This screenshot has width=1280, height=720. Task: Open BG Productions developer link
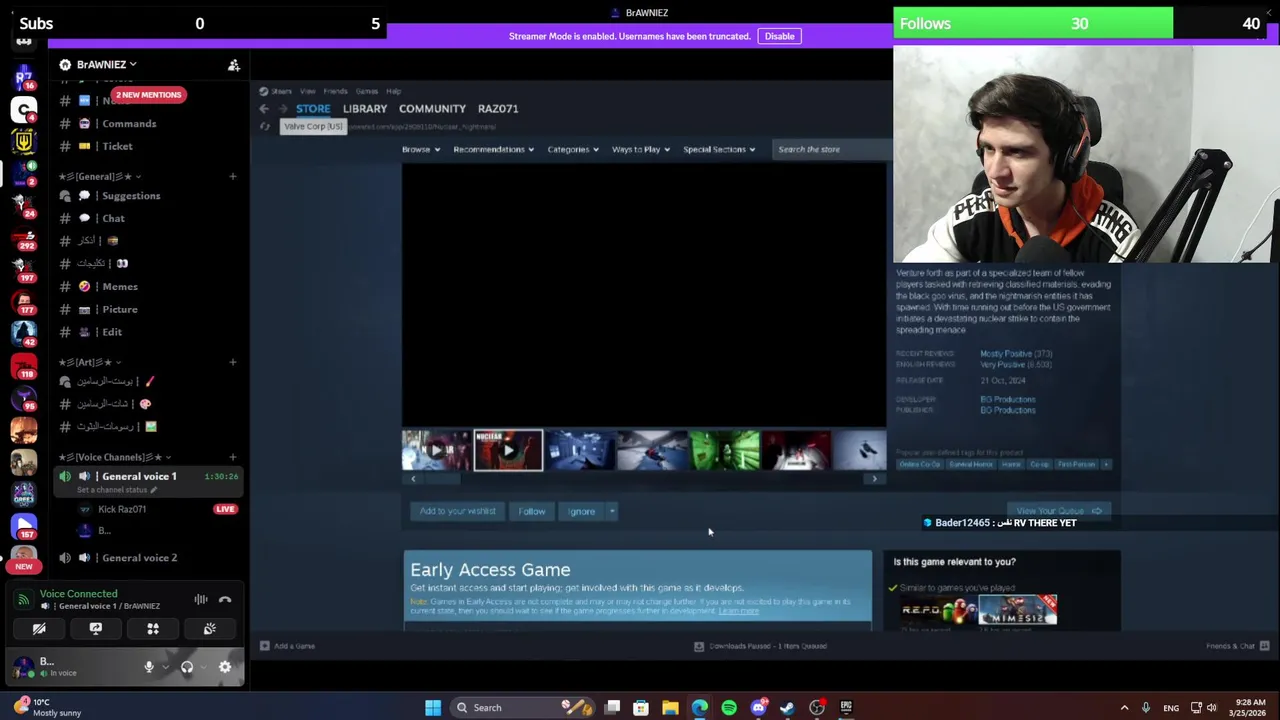[1008, 400]
